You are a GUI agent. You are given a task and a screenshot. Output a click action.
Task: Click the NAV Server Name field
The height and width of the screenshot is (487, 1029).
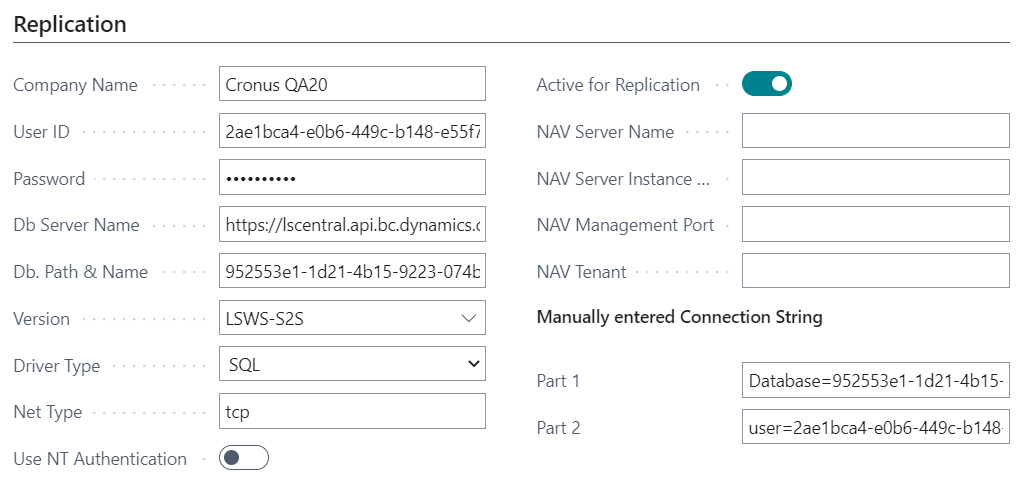[875, 131]
